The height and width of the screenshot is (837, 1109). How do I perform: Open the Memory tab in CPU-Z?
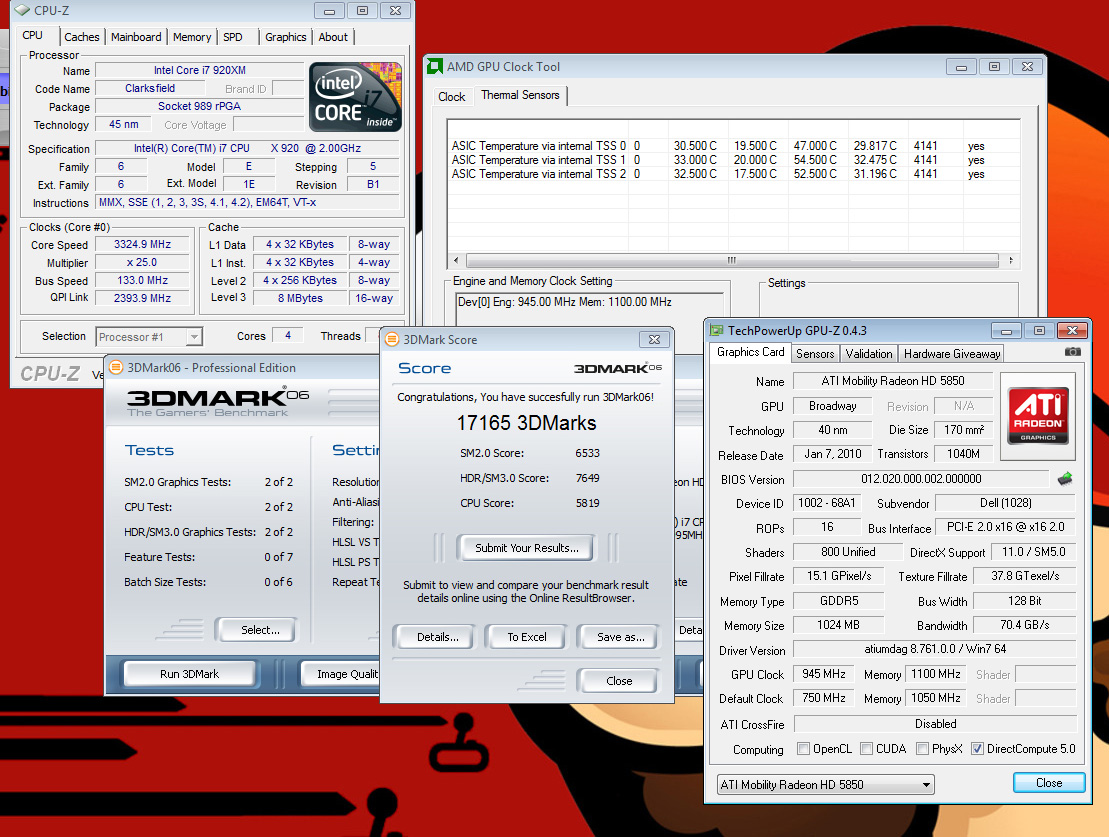[192, 37]
